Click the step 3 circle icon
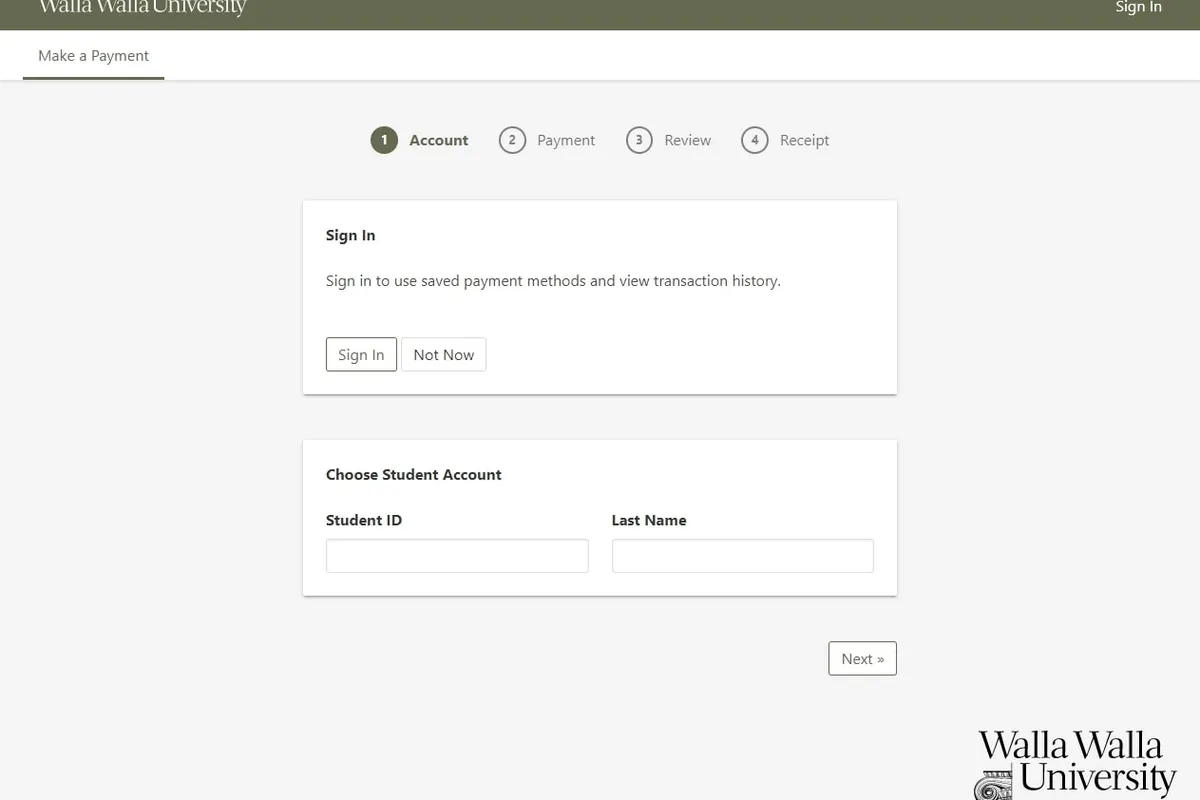 [x=639, y=140]
